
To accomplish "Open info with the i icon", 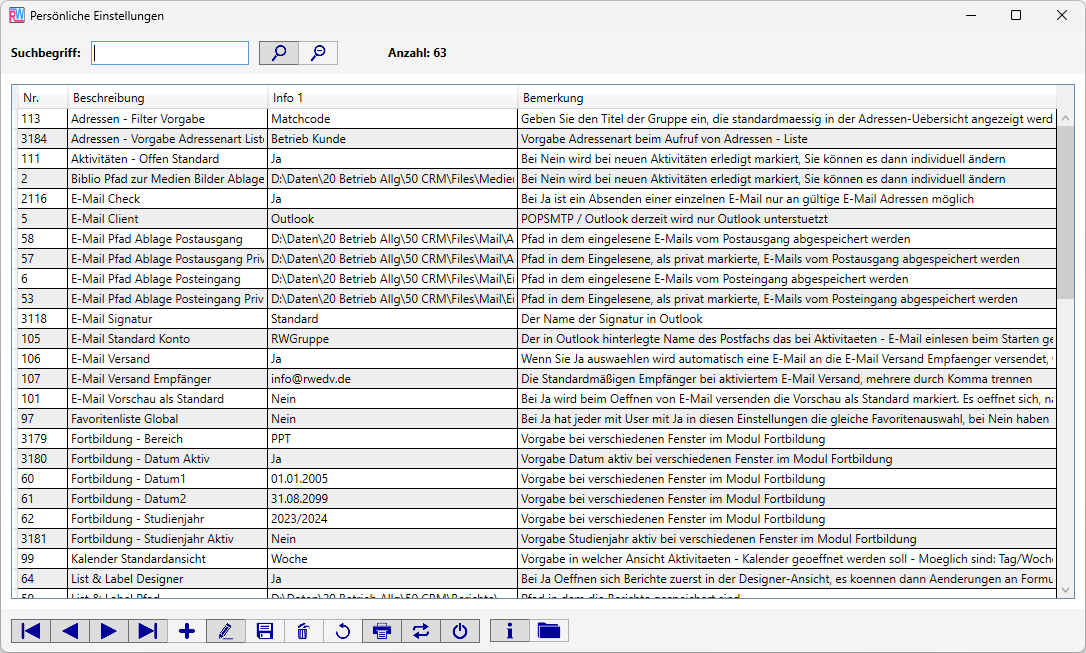I will pyautogui.click(x=510, y=631).
